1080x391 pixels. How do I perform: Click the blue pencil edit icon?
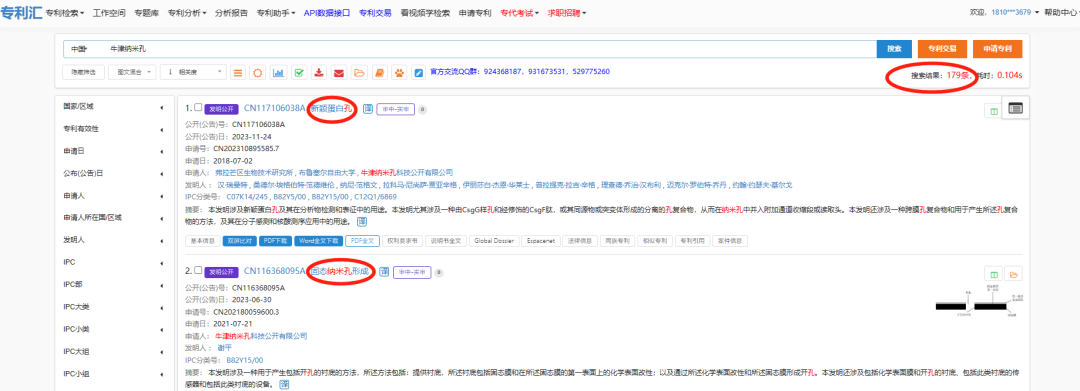[x=419, y=72]
